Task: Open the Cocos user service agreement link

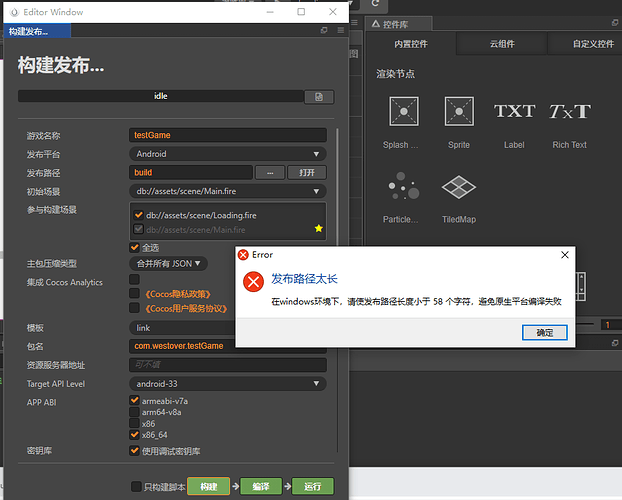Action: click(186, 308)
